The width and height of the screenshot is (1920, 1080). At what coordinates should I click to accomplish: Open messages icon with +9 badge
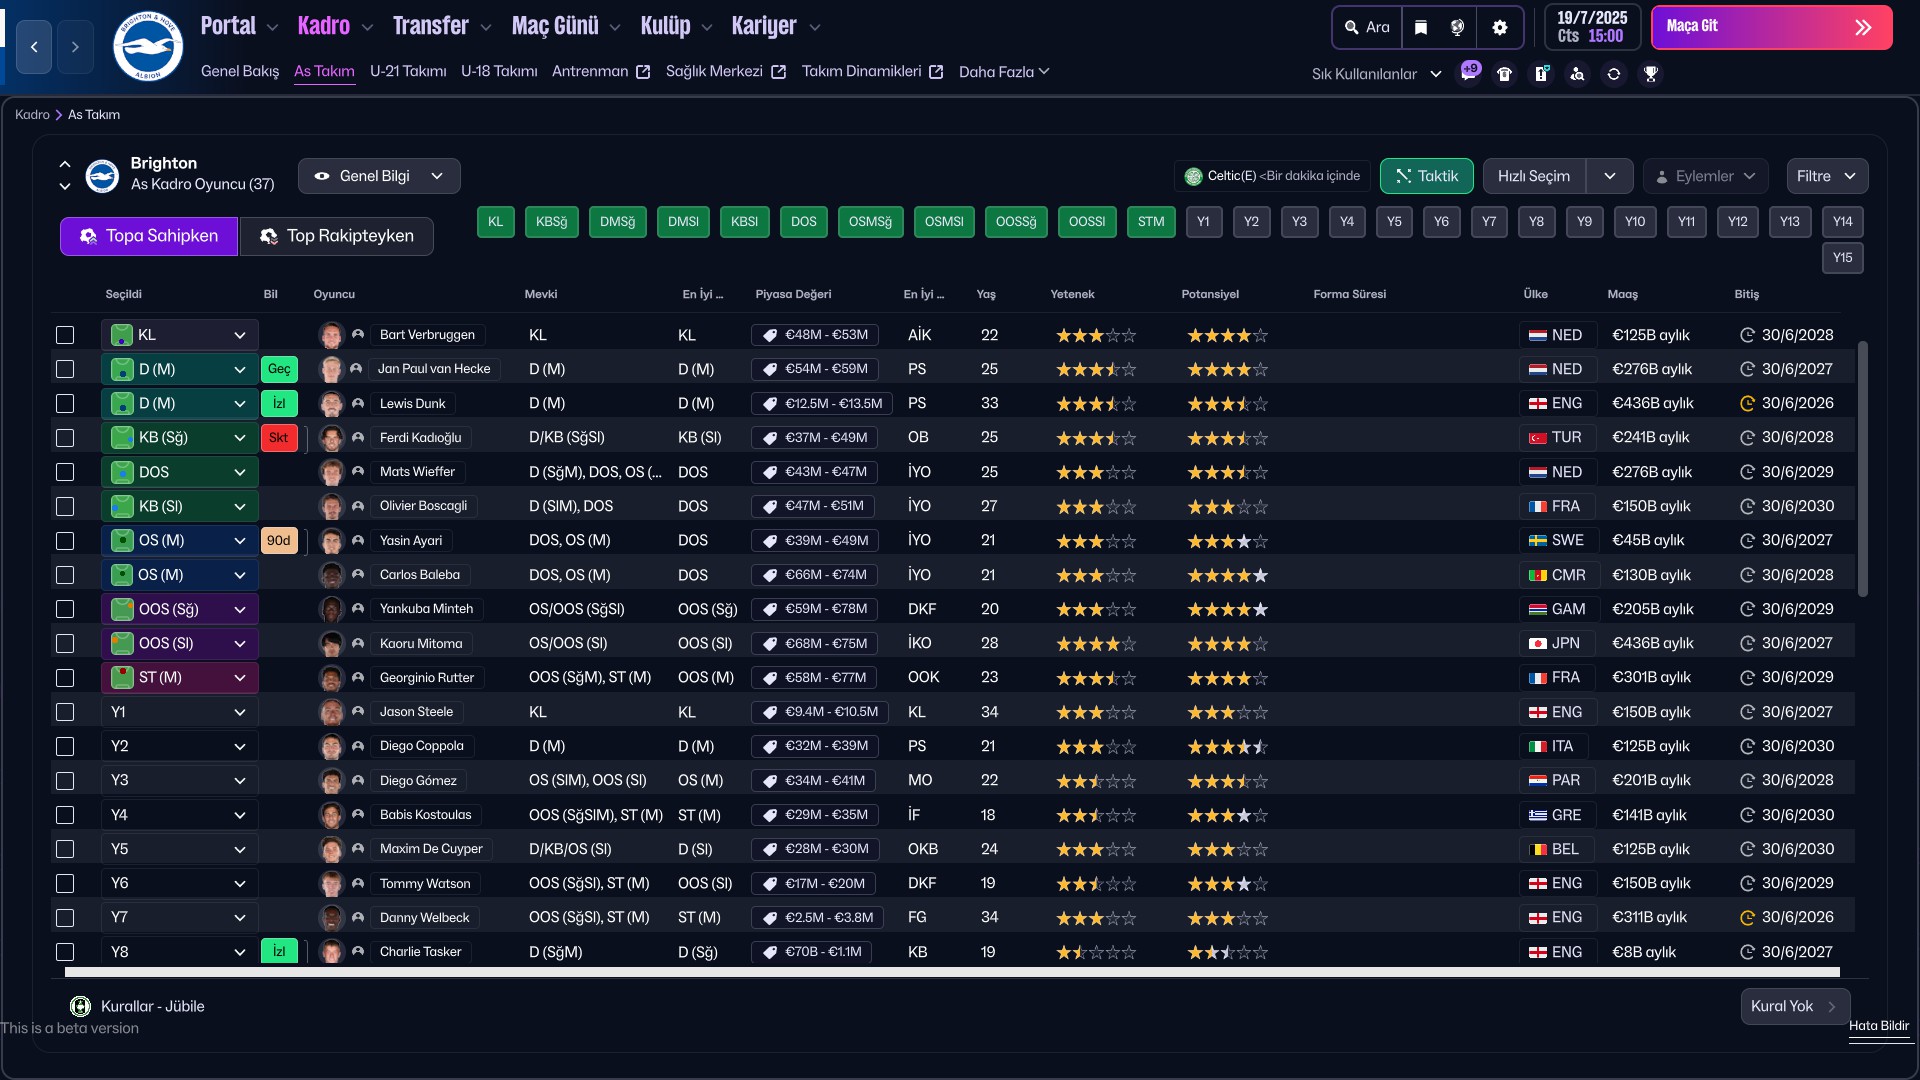pos(1469,73)
